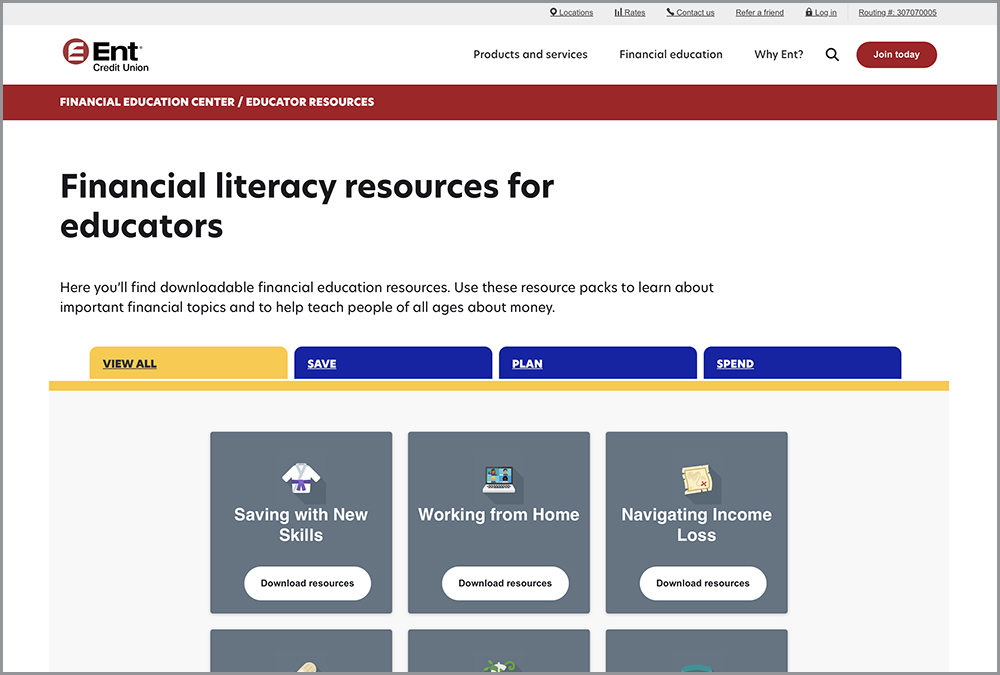Click the treasure map icon on Income Loss
The width and height of the screenshot is (1000, 675).
point(697,479)
